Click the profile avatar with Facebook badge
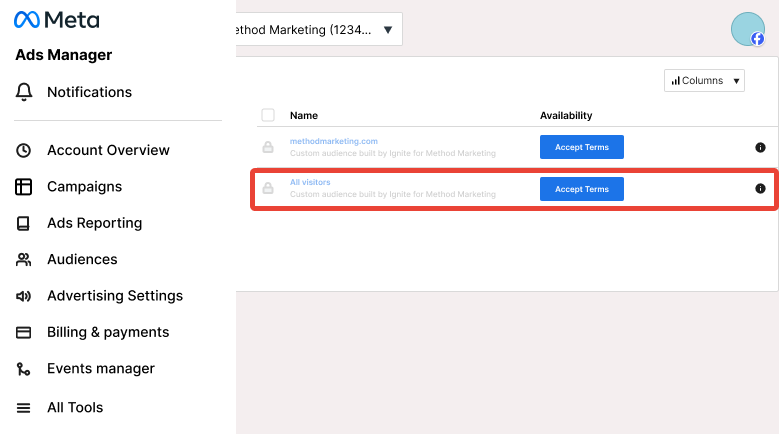This screenshot has width=779, height=434. pos(748,29)
